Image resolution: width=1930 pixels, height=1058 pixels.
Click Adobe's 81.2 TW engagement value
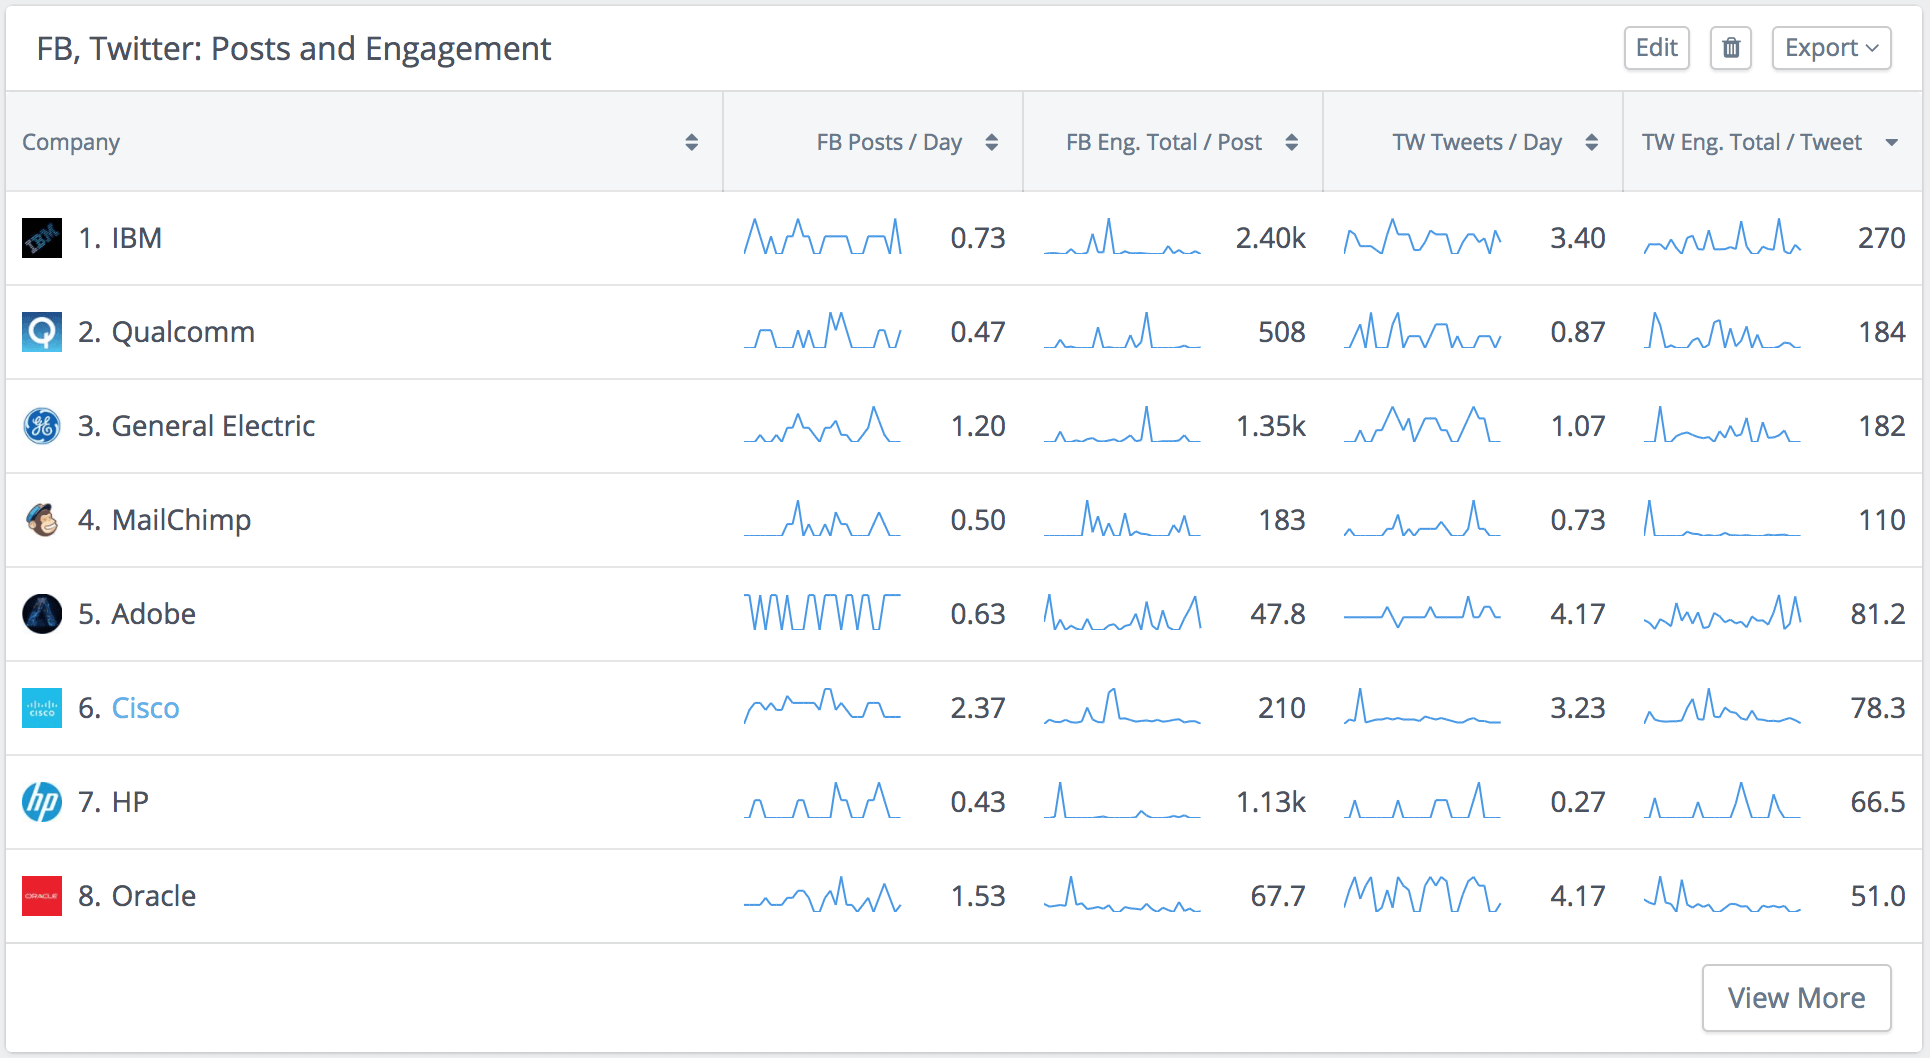point(1878,614)
